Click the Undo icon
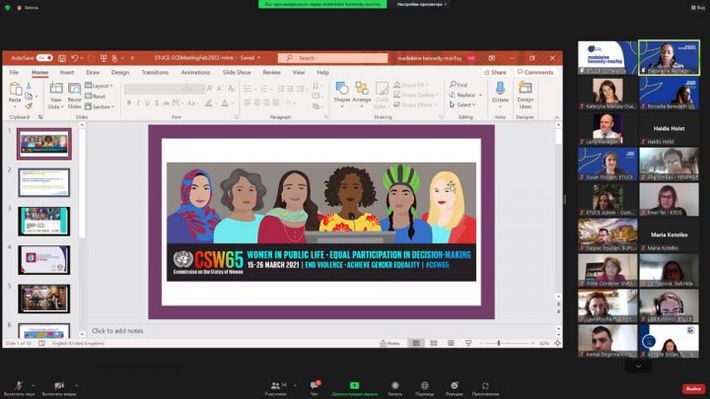The image size is (710, 399). [x=75, y=58]
